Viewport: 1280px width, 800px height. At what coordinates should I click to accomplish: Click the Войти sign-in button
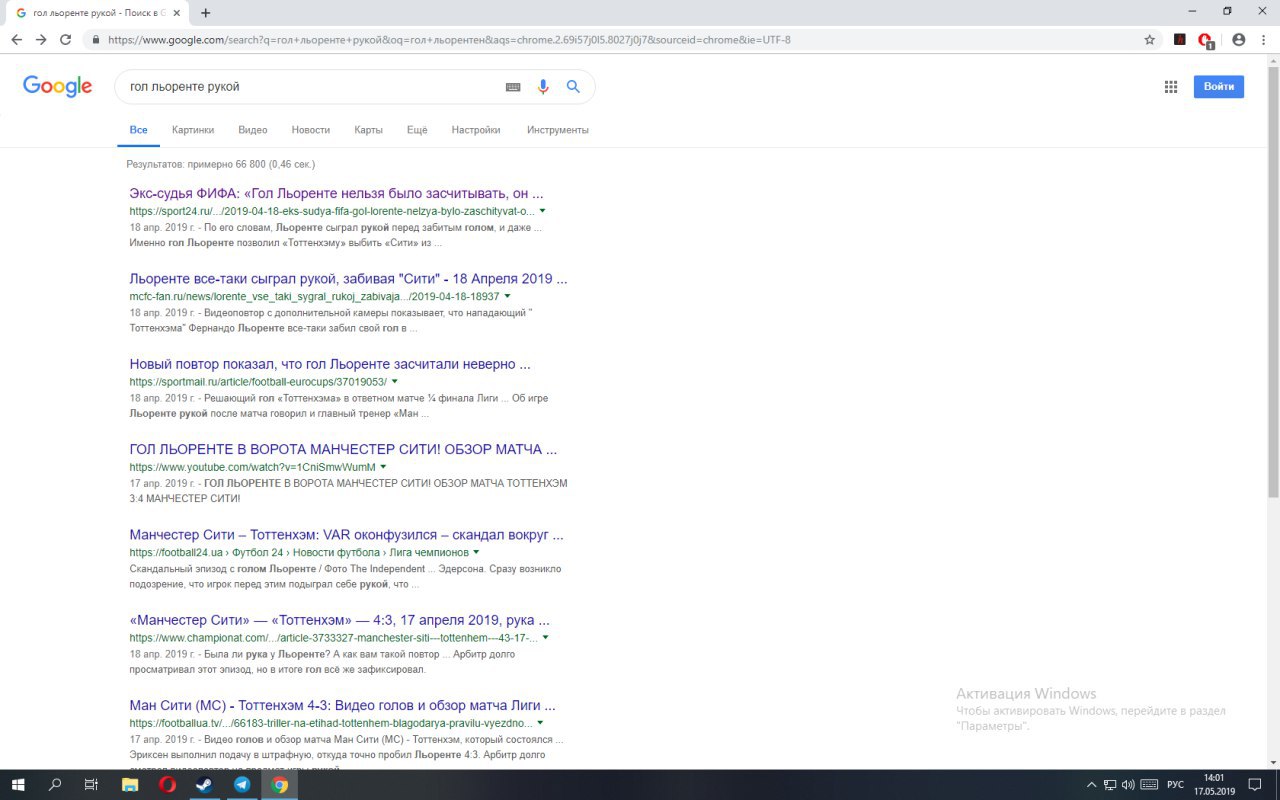coord(1219,87)
